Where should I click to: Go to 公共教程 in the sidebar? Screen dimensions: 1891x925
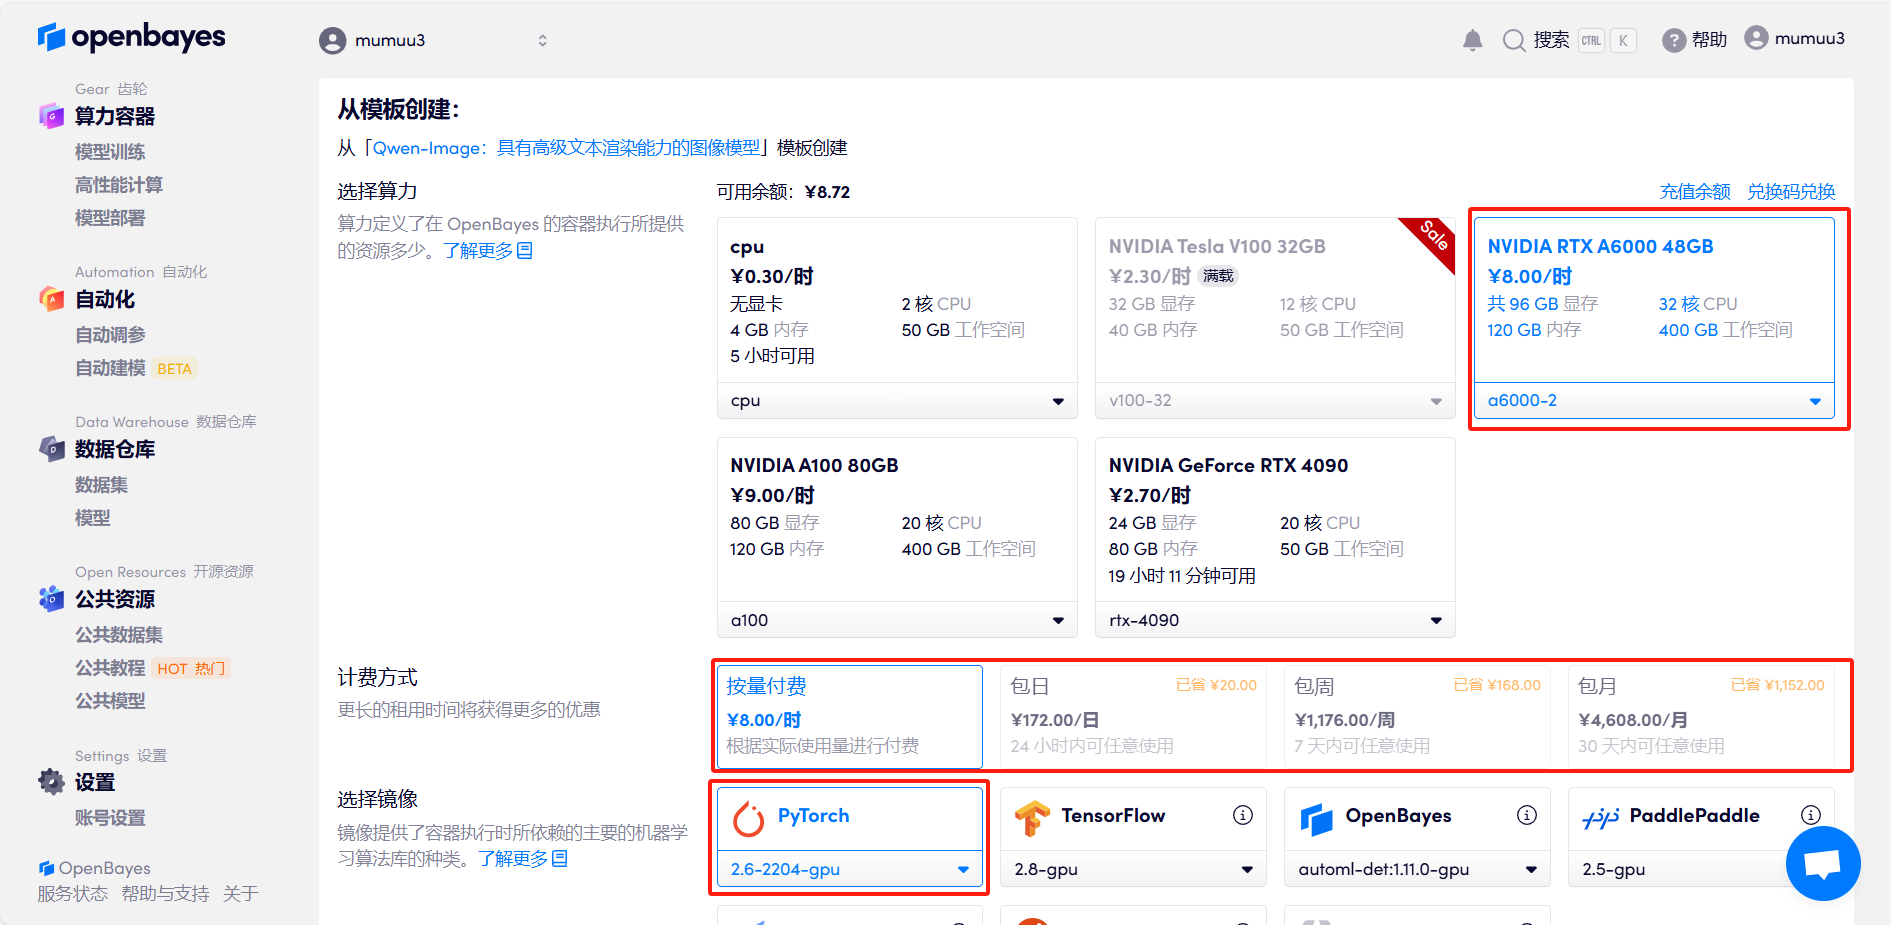pos(110,668)
